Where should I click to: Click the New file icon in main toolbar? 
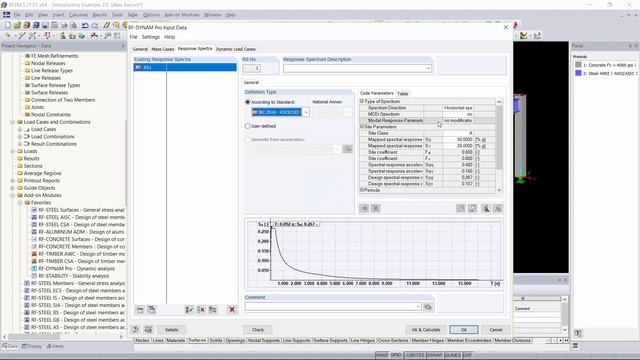tap(8, 25)
